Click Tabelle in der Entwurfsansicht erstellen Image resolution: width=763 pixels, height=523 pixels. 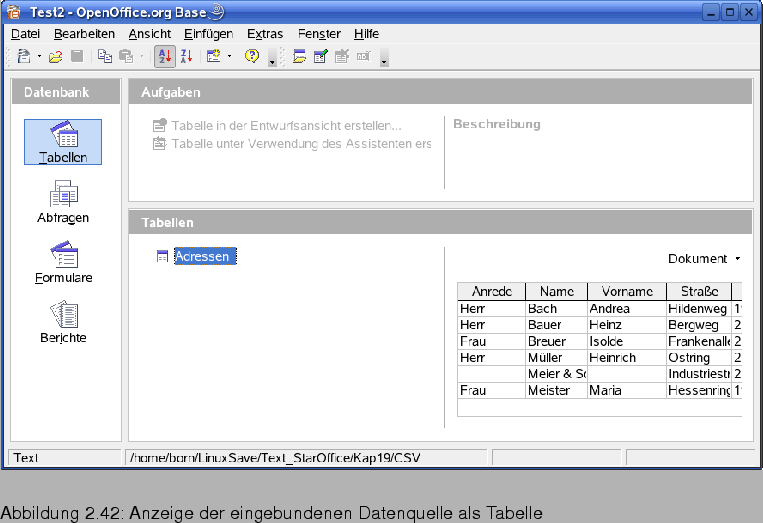[277, 126]
